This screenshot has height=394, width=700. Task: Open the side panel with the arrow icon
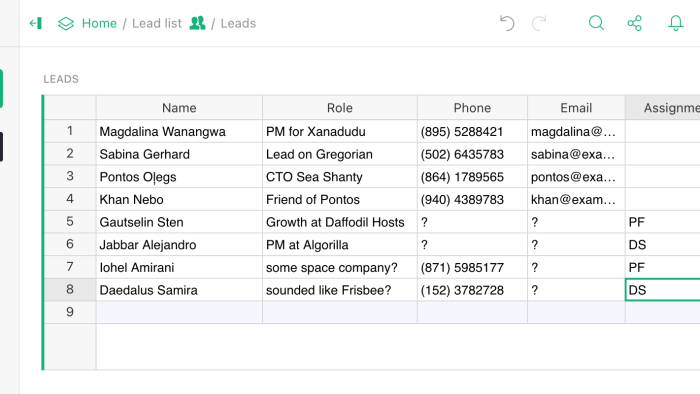(36, 23)
